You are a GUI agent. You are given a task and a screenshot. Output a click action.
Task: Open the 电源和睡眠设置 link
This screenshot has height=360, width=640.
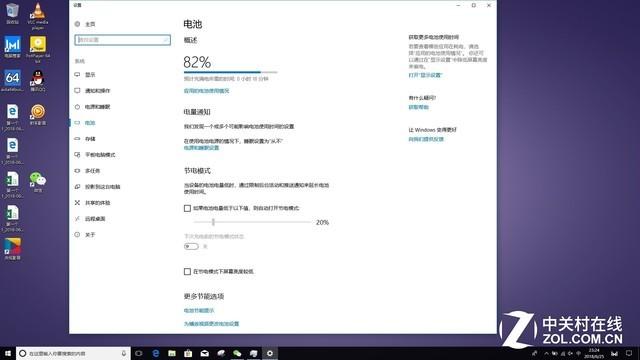[201, 148]
